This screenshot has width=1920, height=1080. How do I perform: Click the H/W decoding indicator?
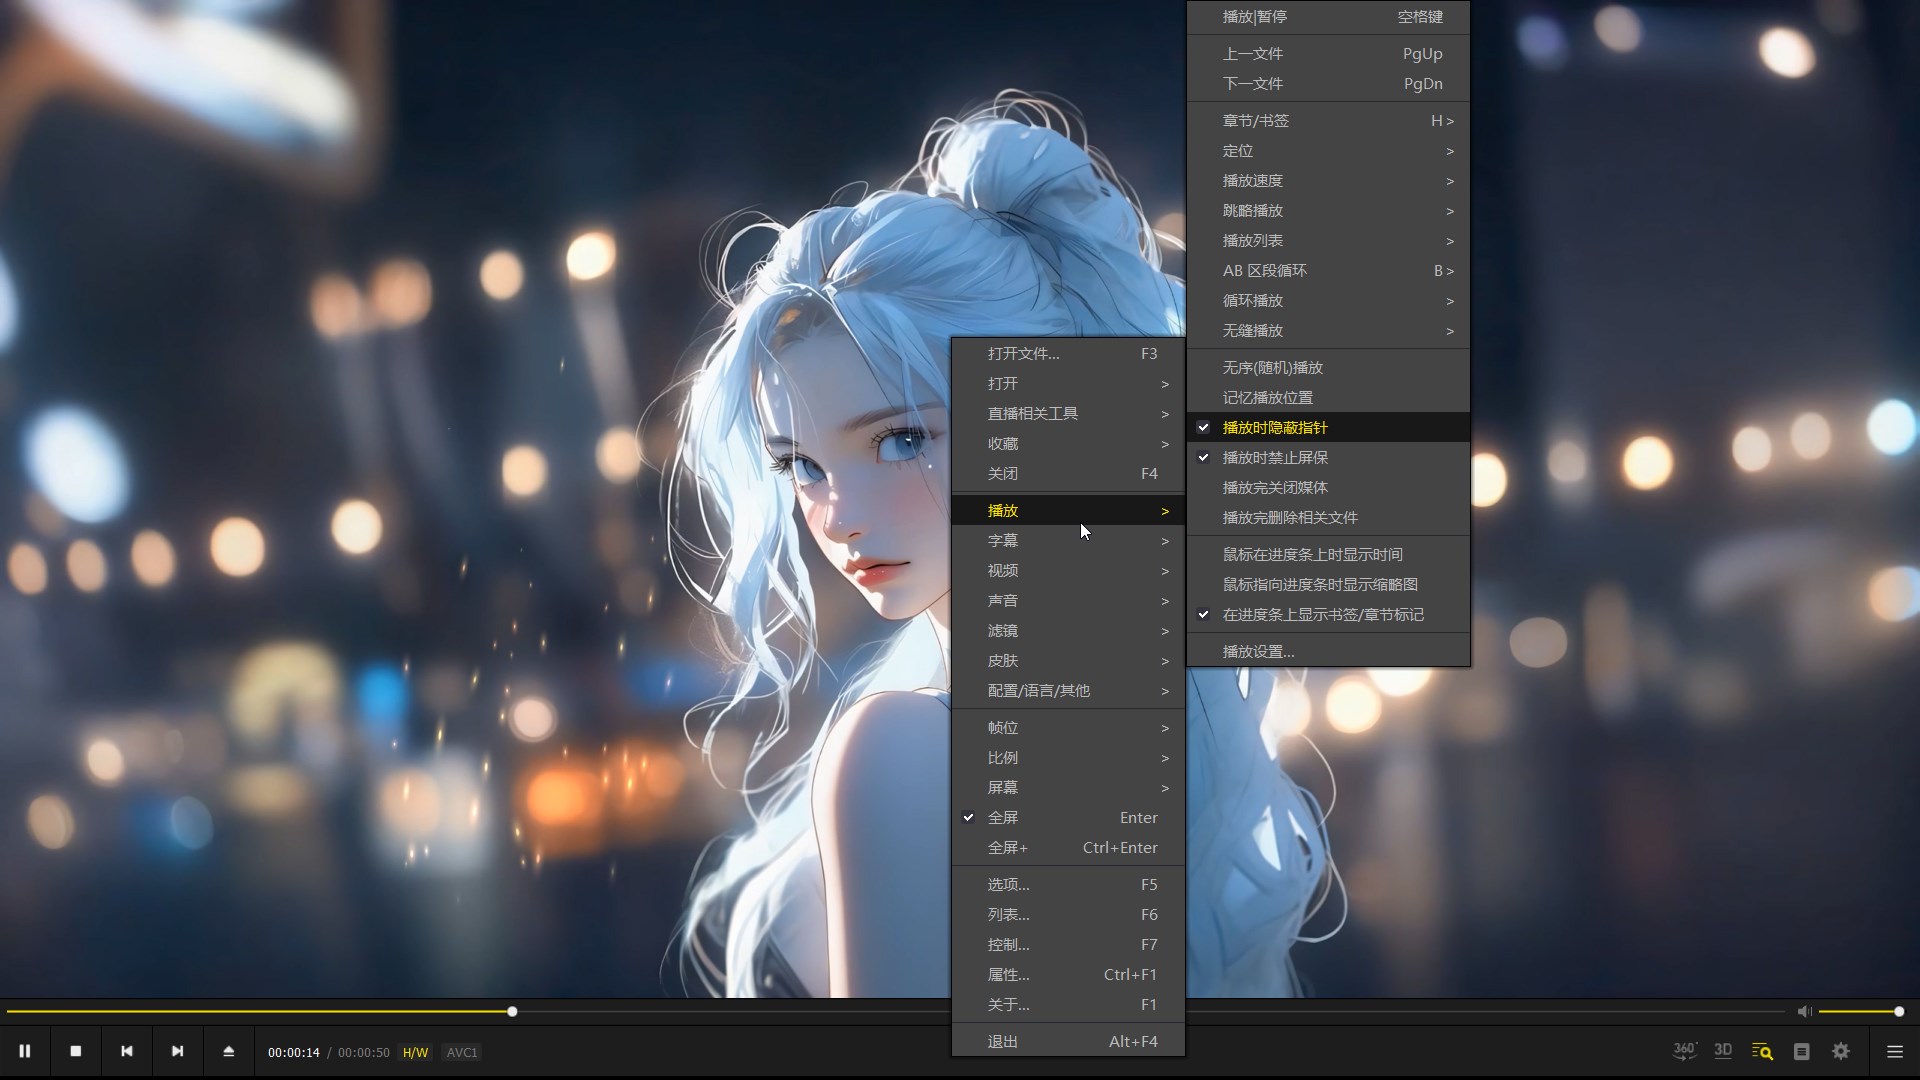(415, 1052)
